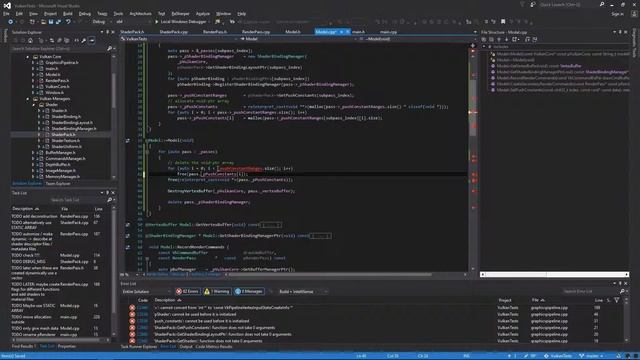640x360 pixels.
Task: Click the Sign in link
Action: (617, 13)
